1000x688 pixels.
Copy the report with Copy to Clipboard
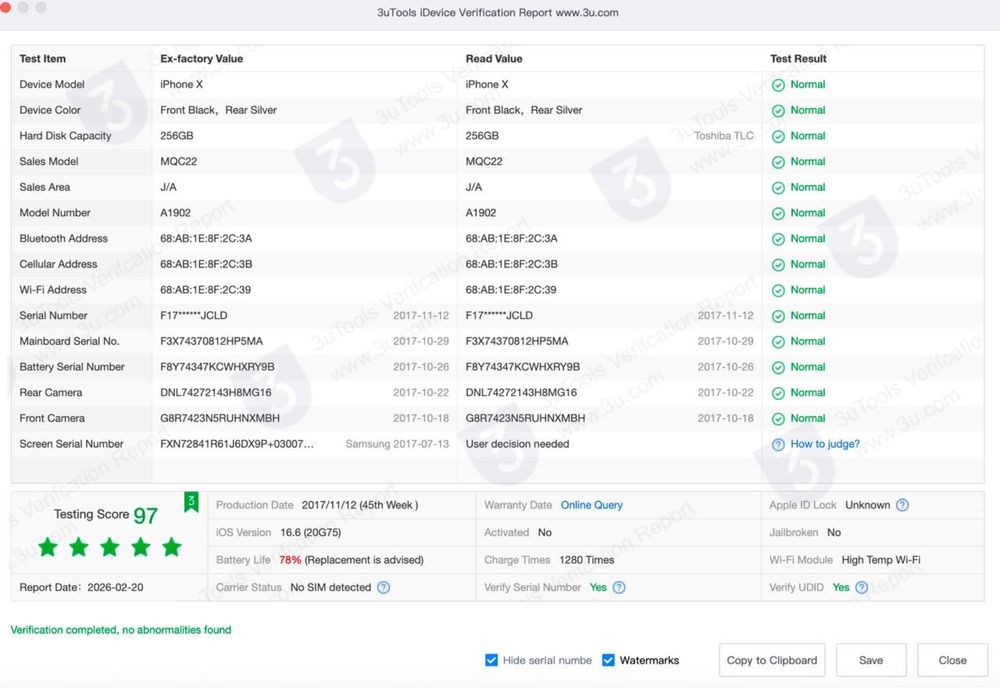(772, 660)
